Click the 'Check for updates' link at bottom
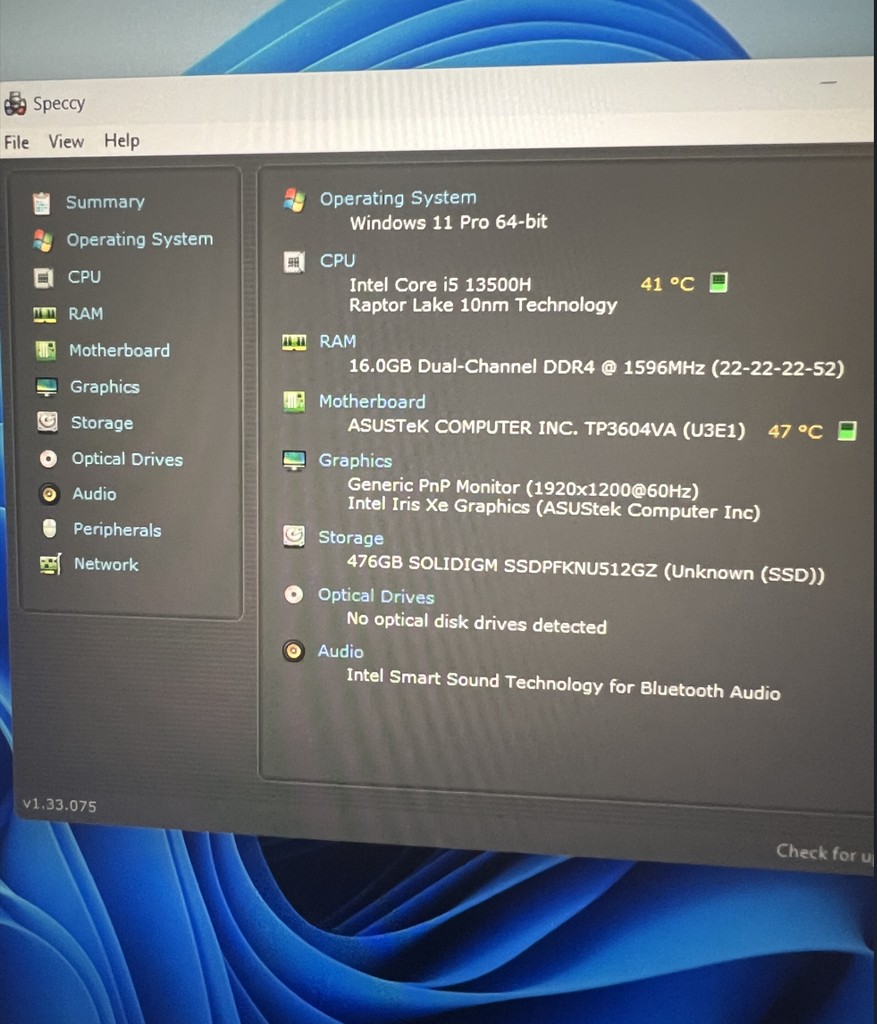The width and height of the screenshot is (877, 1024). 825,853
